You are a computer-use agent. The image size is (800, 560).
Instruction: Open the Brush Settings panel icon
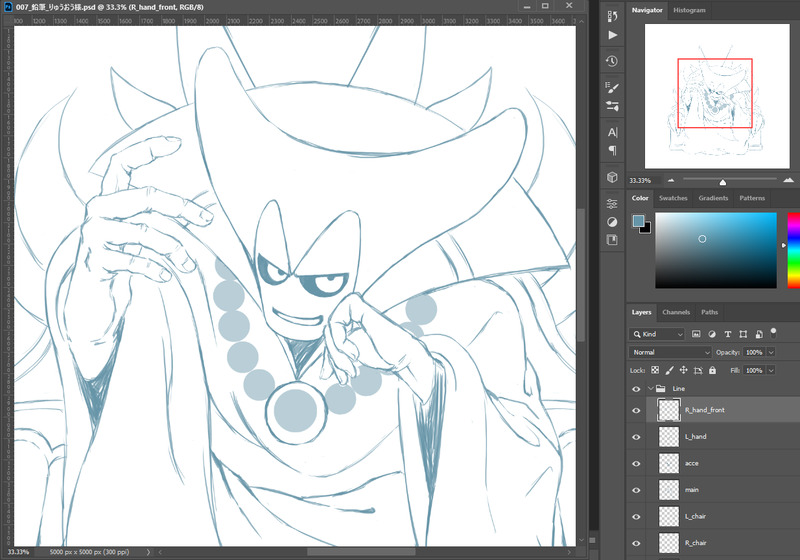pyautogui.click(x=612, y=88)
